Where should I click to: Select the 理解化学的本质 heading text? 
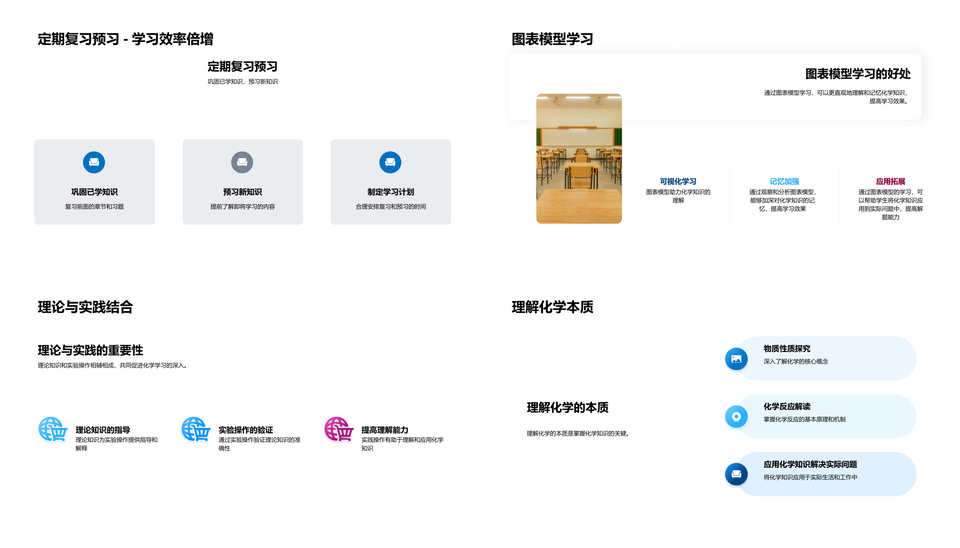point(568,407)
